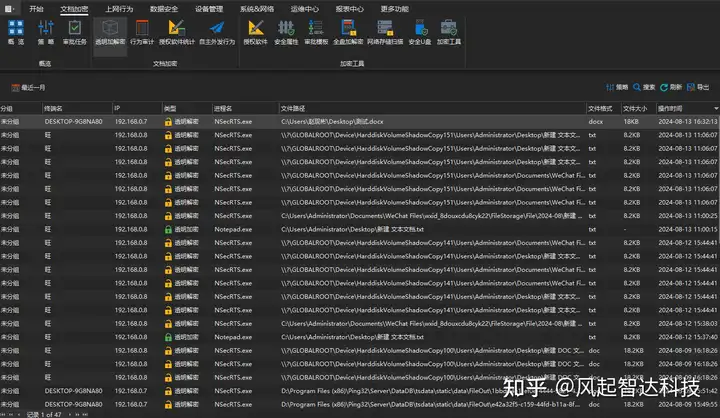Screen dimensions: 720x418
Task: Click the green lock in the 11:00:15 row
Action: click(x=168, y=229)
